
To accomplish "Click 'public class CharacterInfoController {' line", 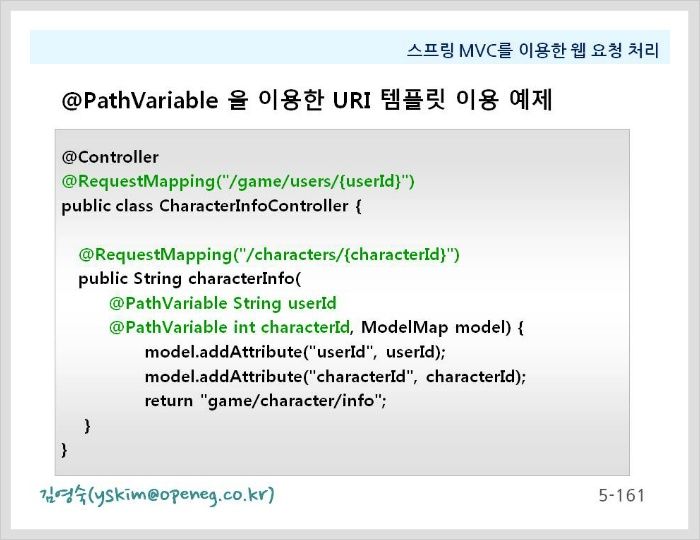I will (x=211, y=206).
